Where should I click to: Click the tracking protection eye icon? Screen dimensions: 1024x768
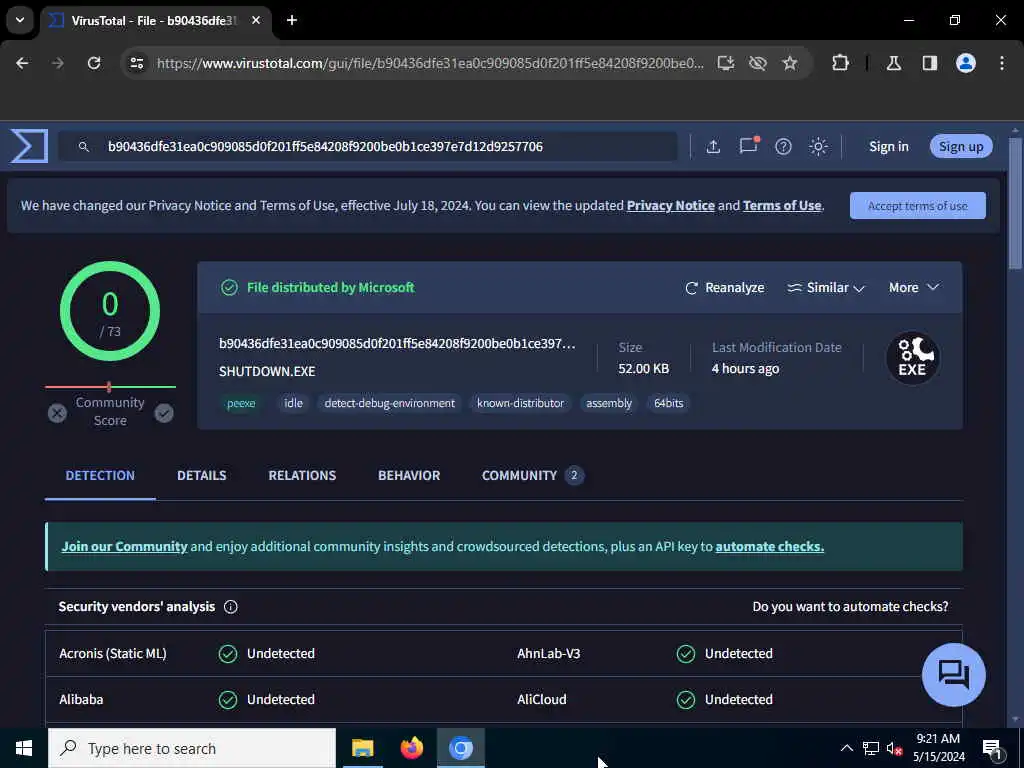[x=758, y=63]
